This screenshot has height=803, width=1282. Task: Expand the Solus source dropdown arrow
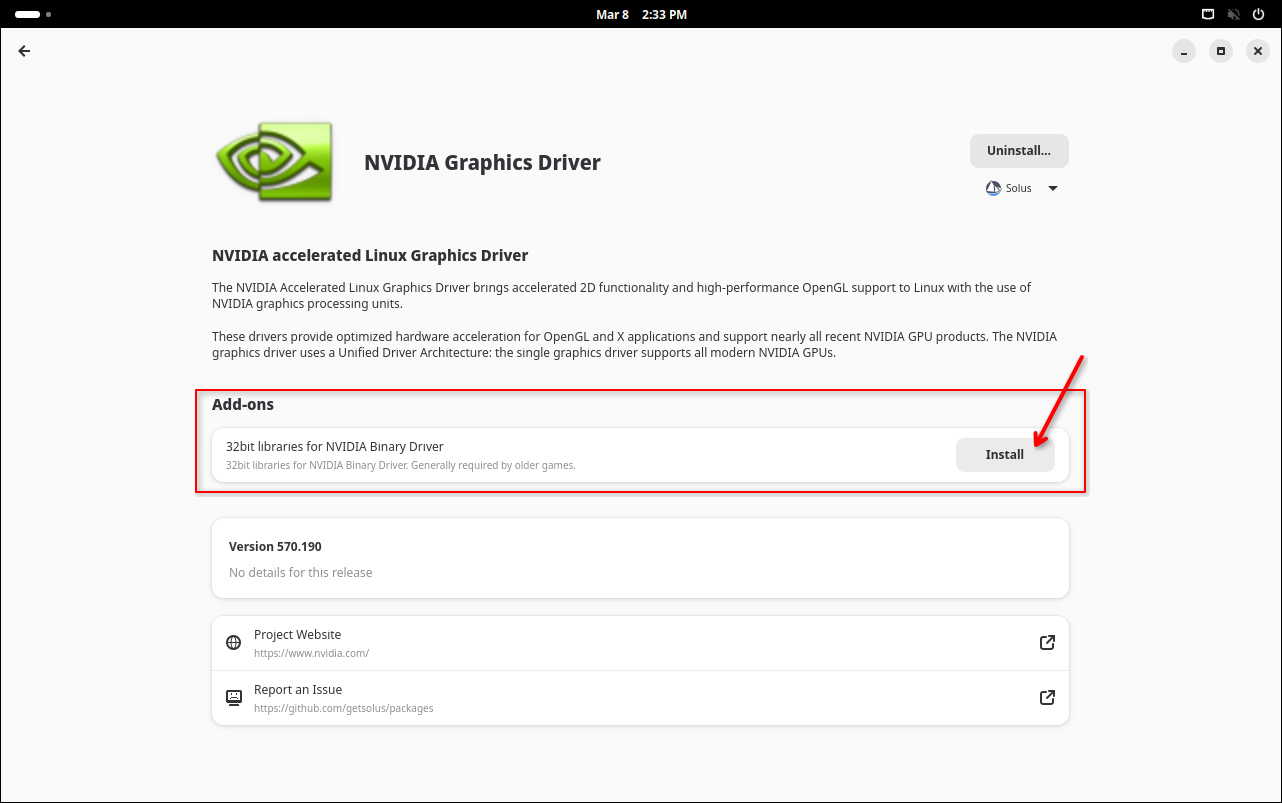(1052, 188)
